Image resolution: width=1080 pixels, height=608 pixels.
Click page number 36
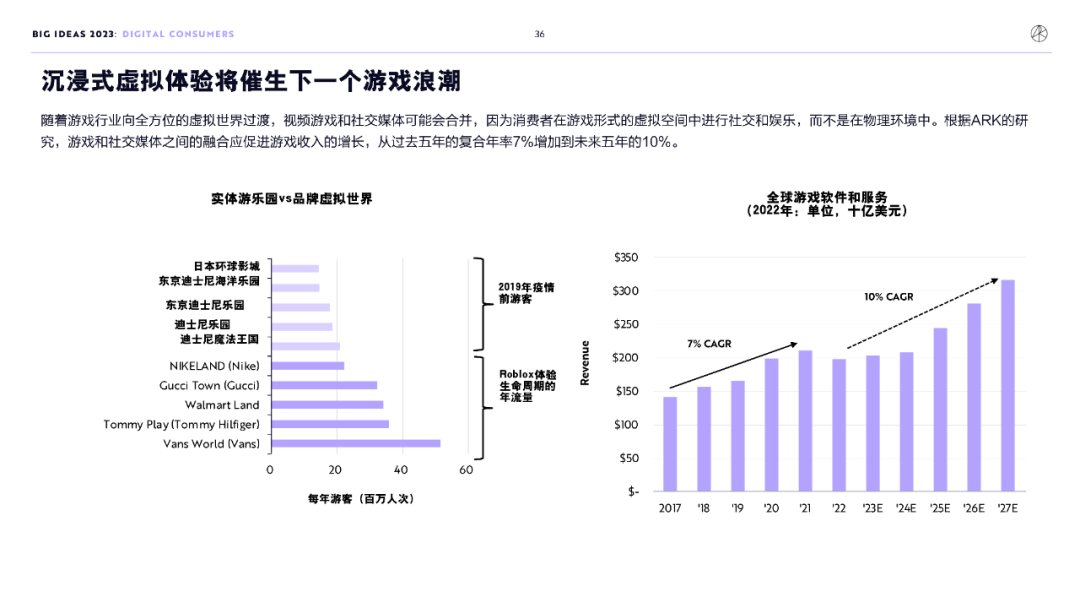point(539,34)
